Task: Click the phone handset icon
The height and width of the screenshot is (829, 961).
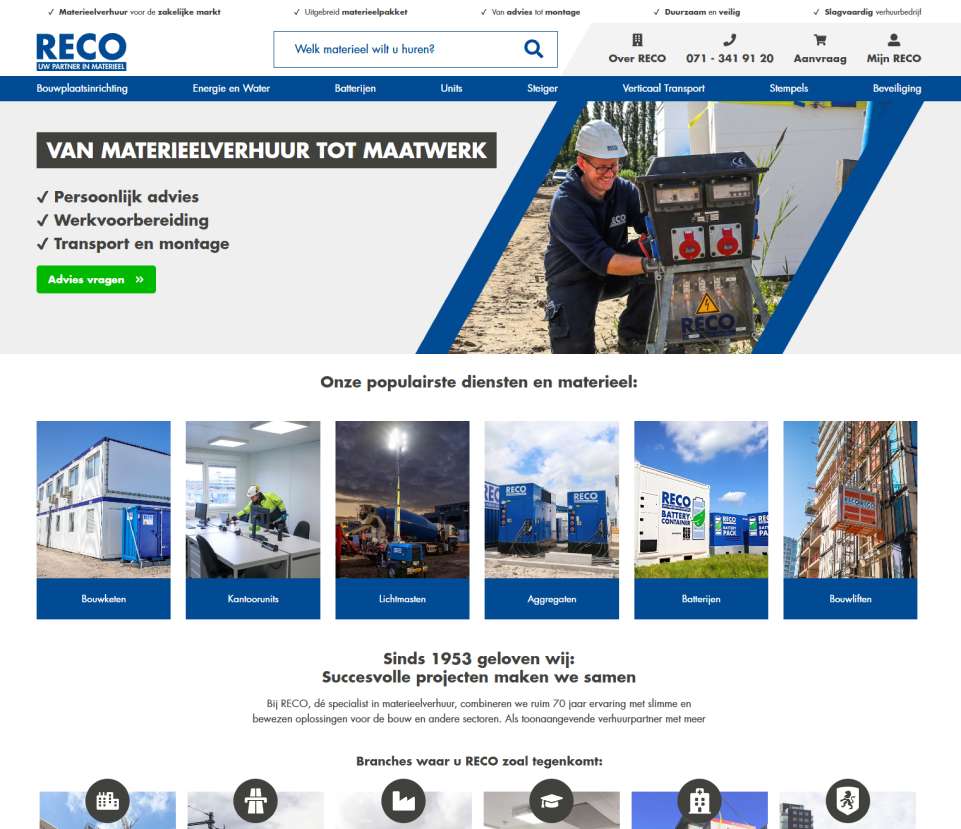Action: coord(729,40)
